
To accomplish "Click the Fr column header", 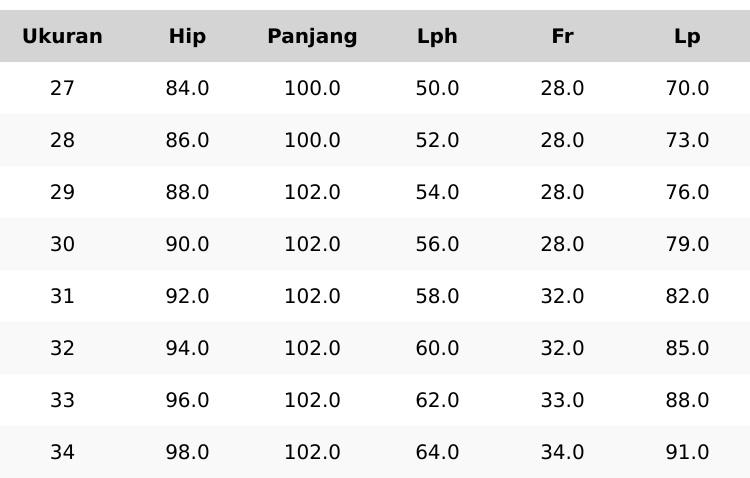I will [x=562, y=37].
